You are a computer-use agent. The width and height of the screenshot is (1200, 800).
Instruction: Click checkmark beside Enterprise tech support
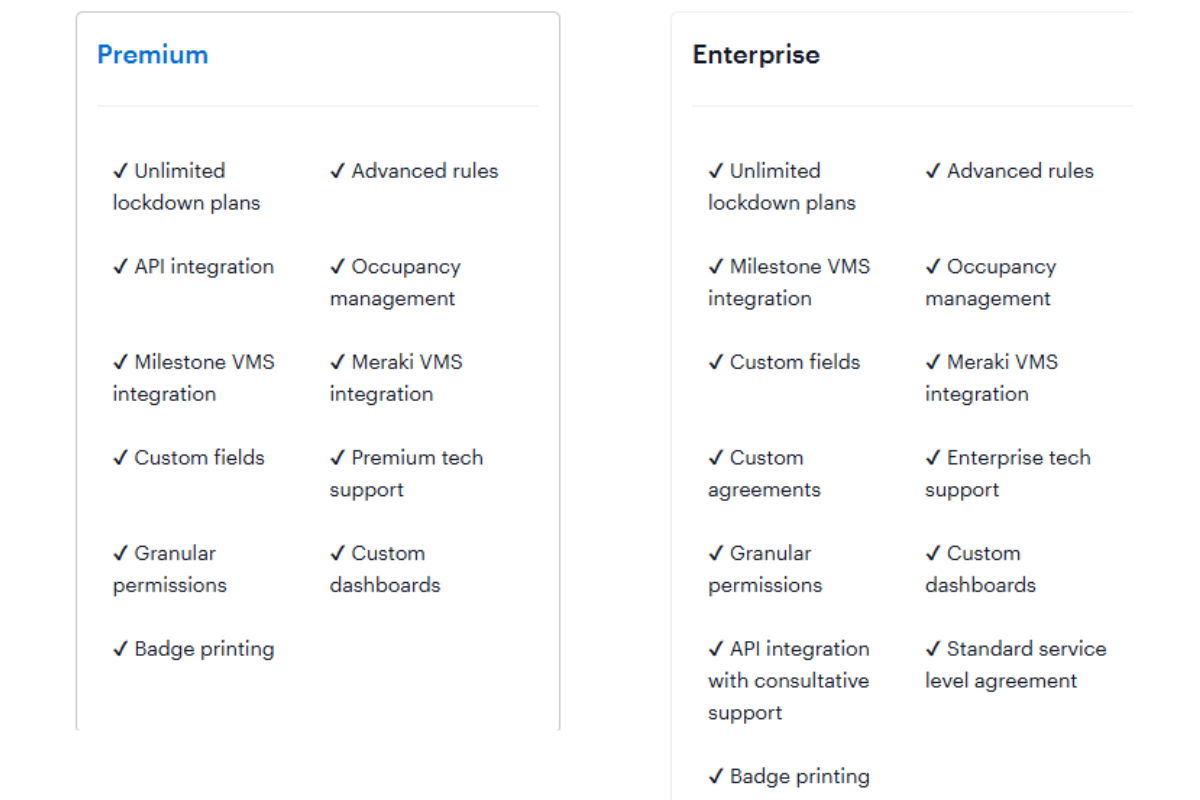[x=933, y=458]
